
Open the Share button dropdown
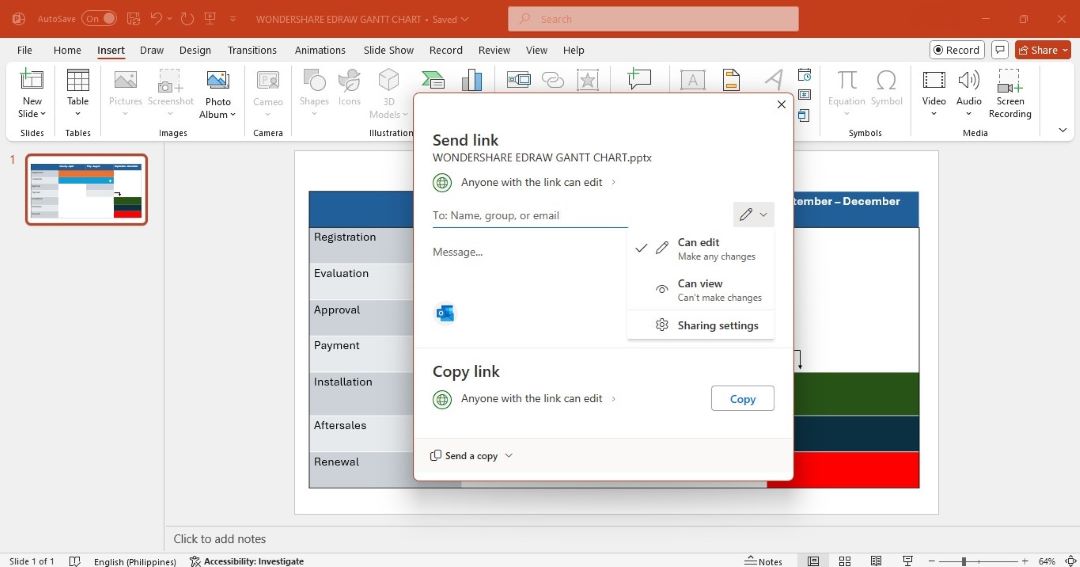point(1065,50)
